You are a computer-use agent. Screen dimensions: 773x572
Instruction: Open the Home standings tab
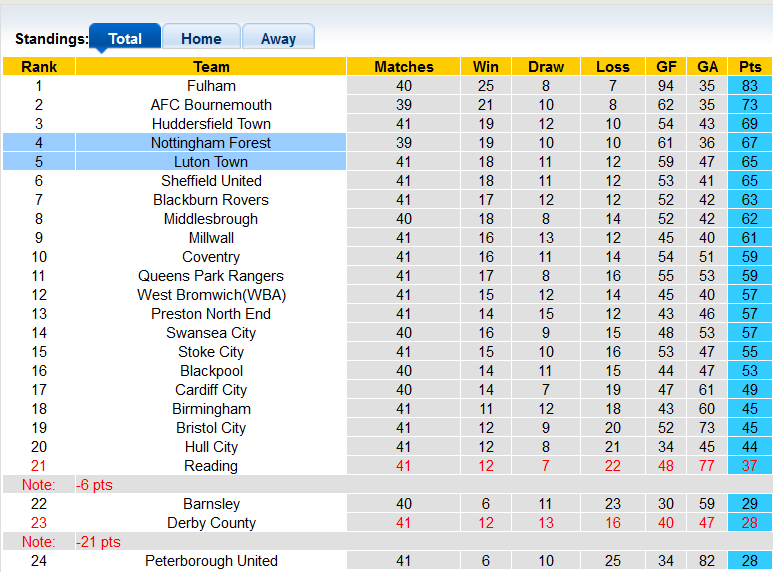pyautogui.click(x=201, y=38)
